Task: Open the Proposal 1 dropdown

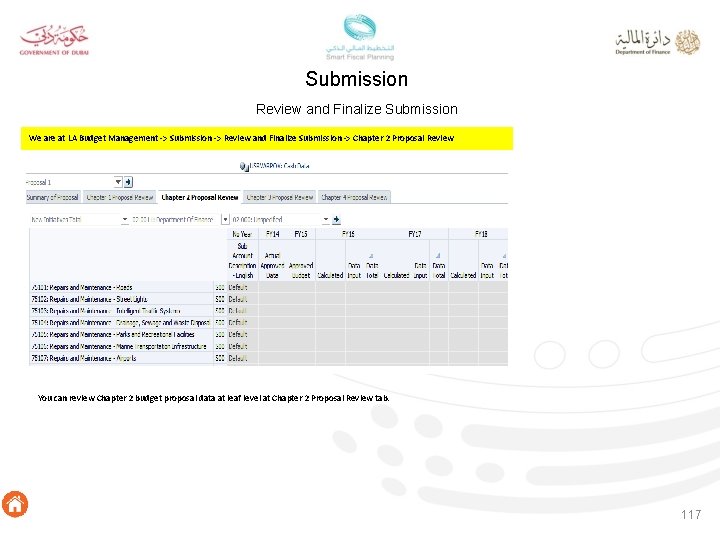Action: [118, 182]
